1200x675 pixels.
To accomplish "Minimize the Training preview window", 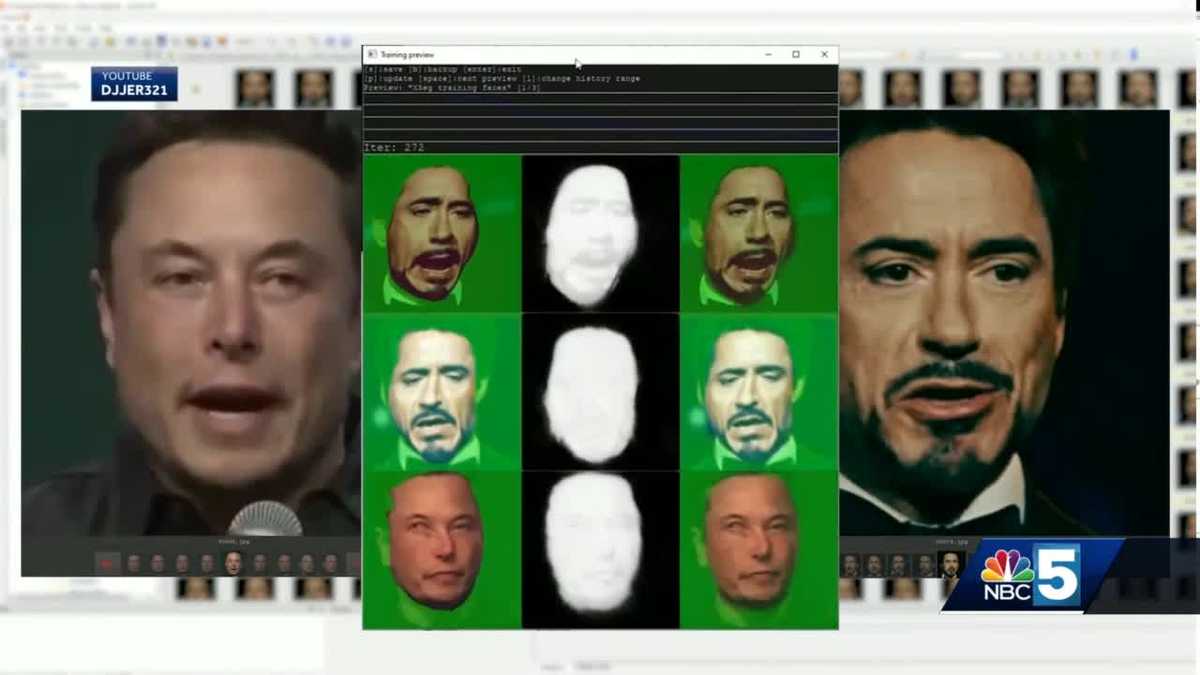I will click(766, 54).
